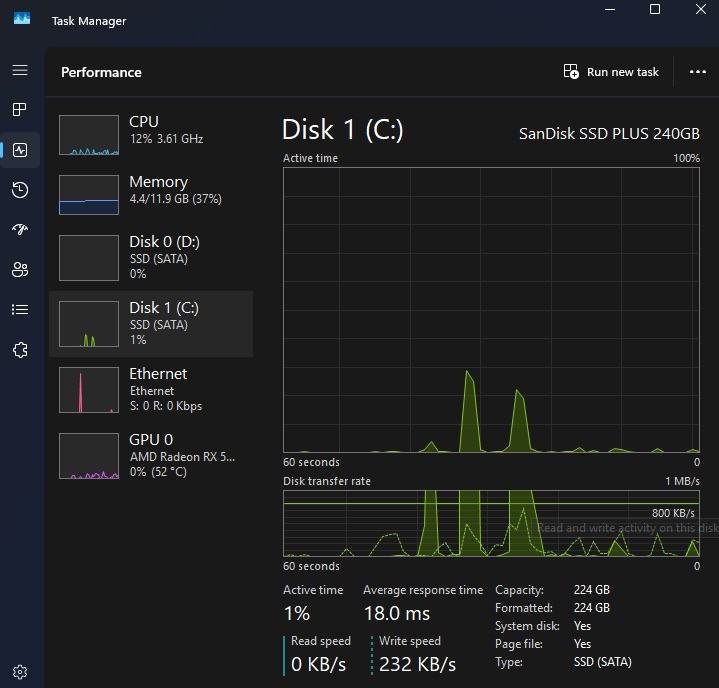Click the Disk transfer rate graph
This screenshot has height=688, width=719.
coord(492,523)
